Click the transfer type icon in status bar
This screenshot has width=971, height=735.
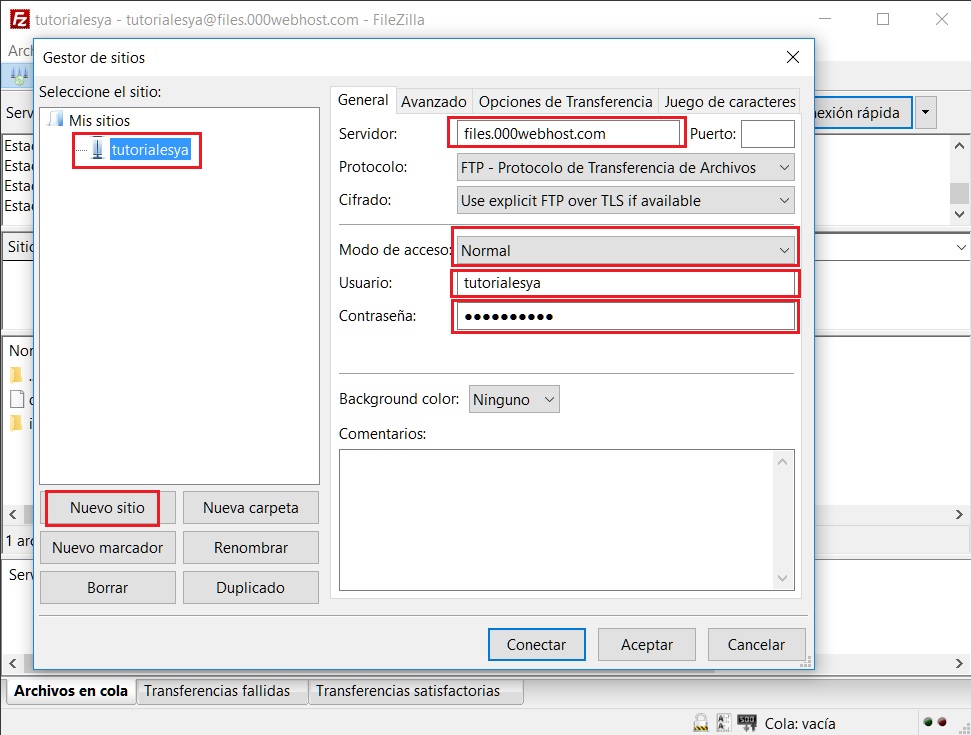(723, 723)
